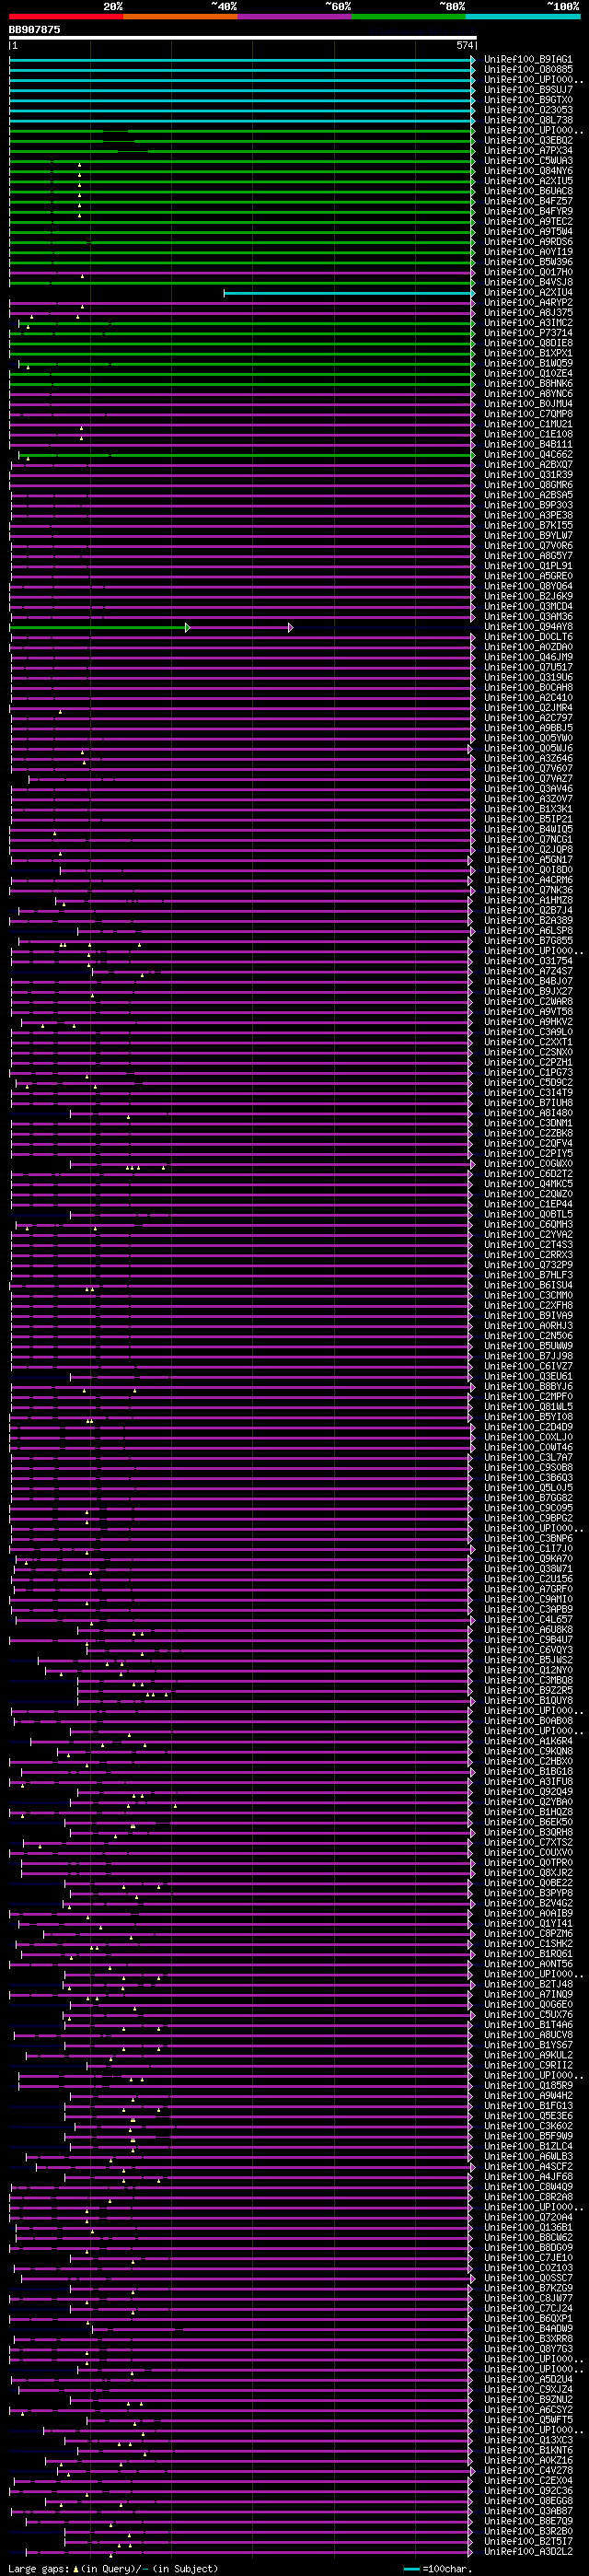
Task: Click the green partial alignment bar of Q94AY8
Action: [99, 628]
